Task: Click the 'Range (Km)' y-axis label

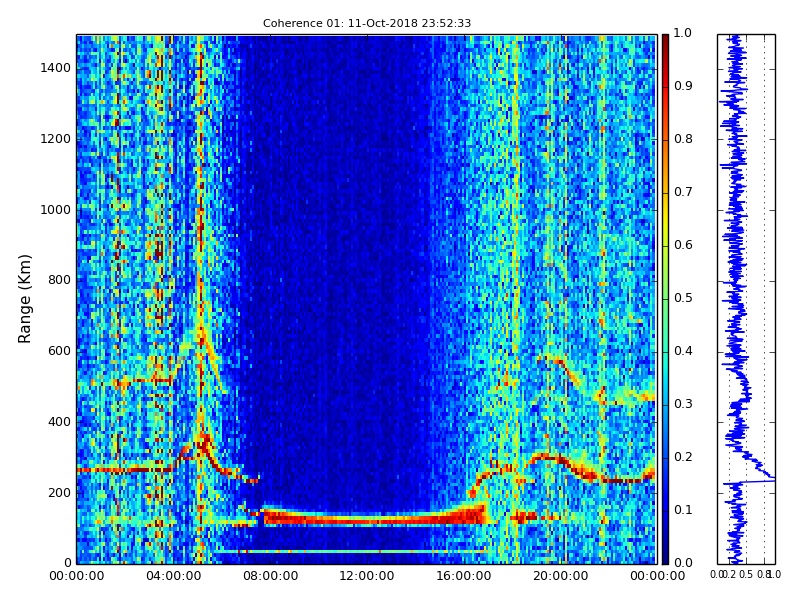Action: click(x=24, y=299)
